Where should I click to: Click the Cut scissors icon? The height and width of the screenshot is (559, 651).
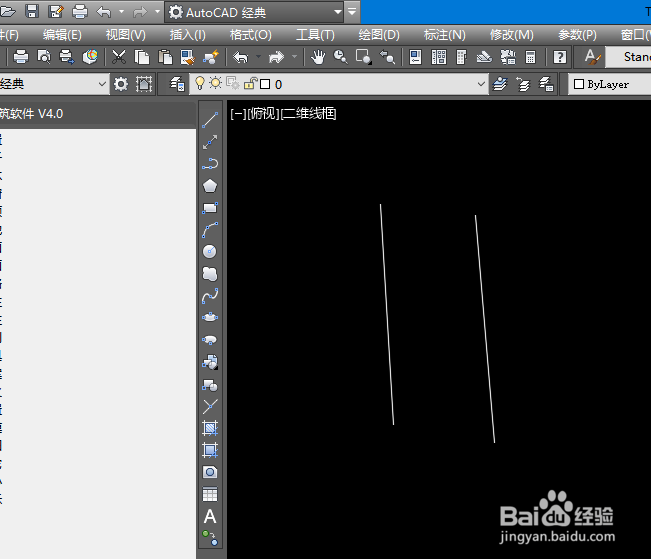[x=119, y=57]
